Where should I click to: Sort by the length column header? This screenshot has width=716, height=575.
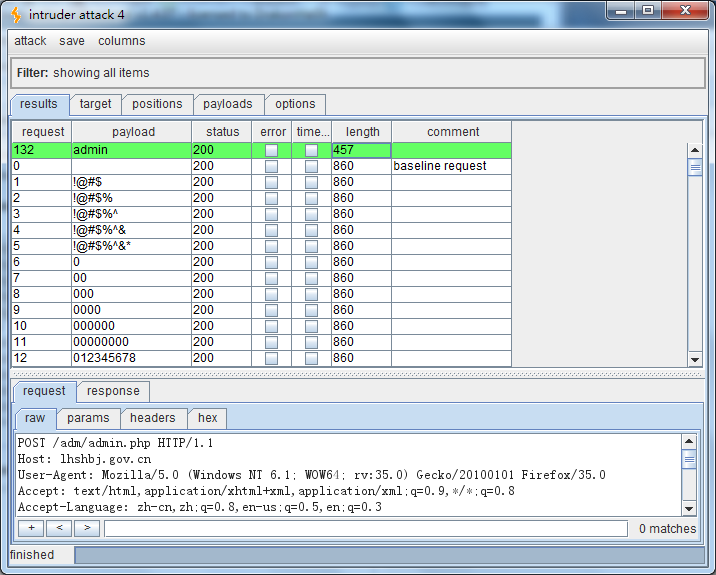click(x=362, y=132)
